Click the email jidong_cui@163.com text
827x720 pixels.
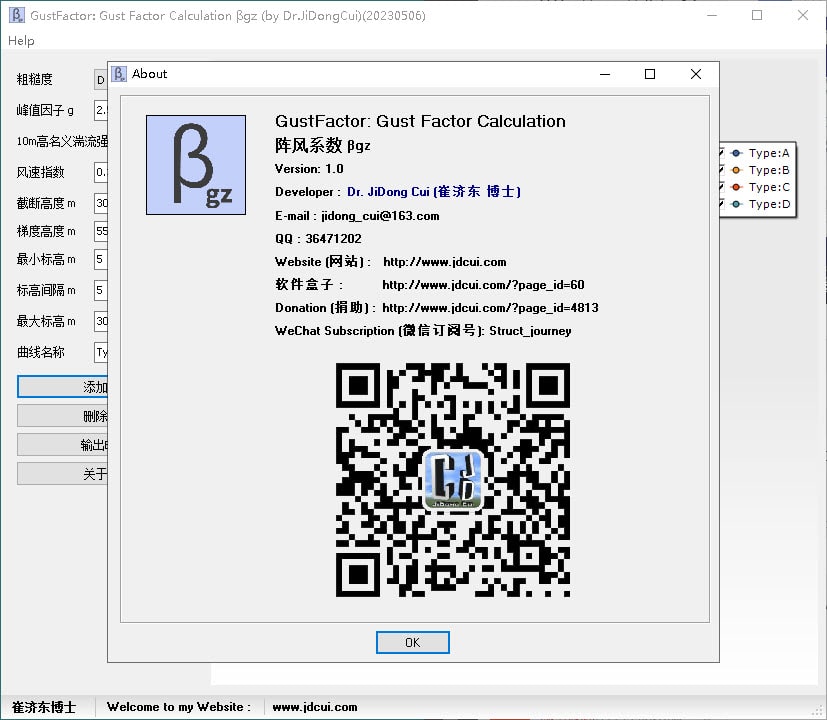(380, 216)
